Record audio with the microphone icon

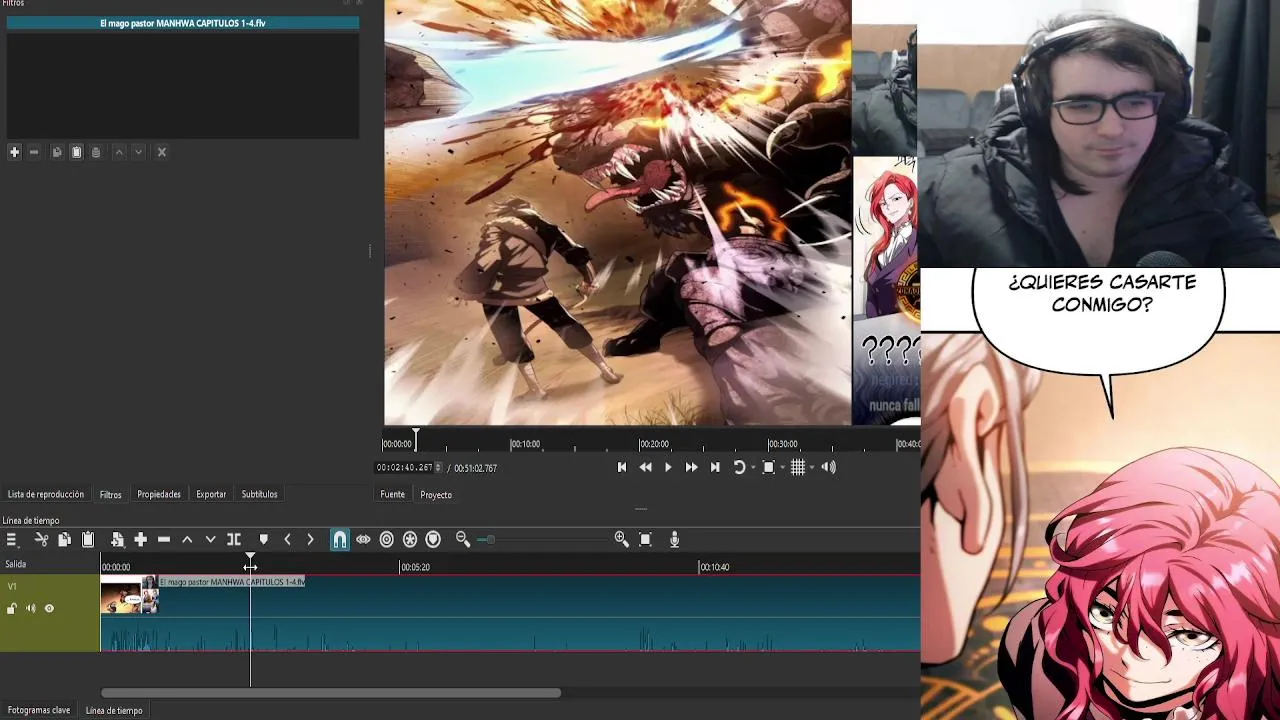tap(675, 540)
